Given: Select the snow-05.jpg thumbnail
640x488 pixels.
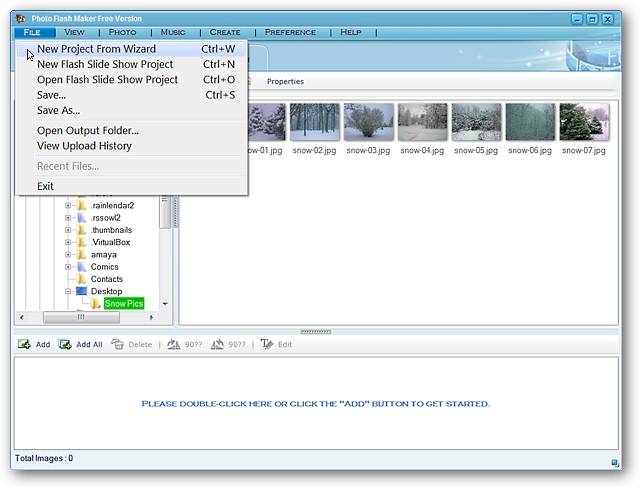Looking at the screenshot, I should pos(476,122).
